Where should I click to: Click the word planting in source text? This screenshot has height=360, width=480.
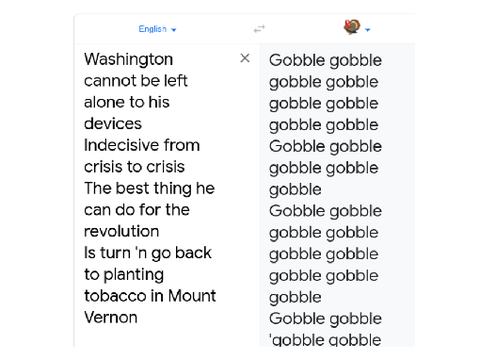tap(134, 275)
